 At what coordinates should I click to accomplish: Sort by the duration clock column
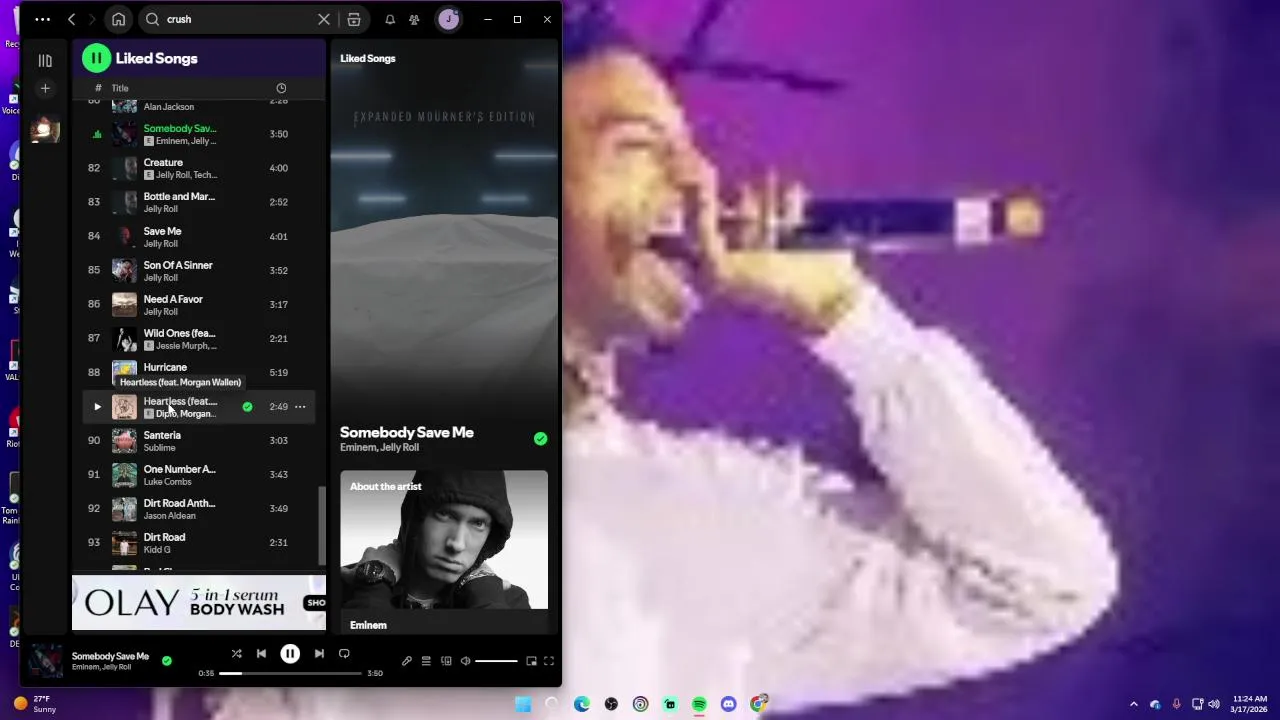pyautogui.click(x=281, y=88)
